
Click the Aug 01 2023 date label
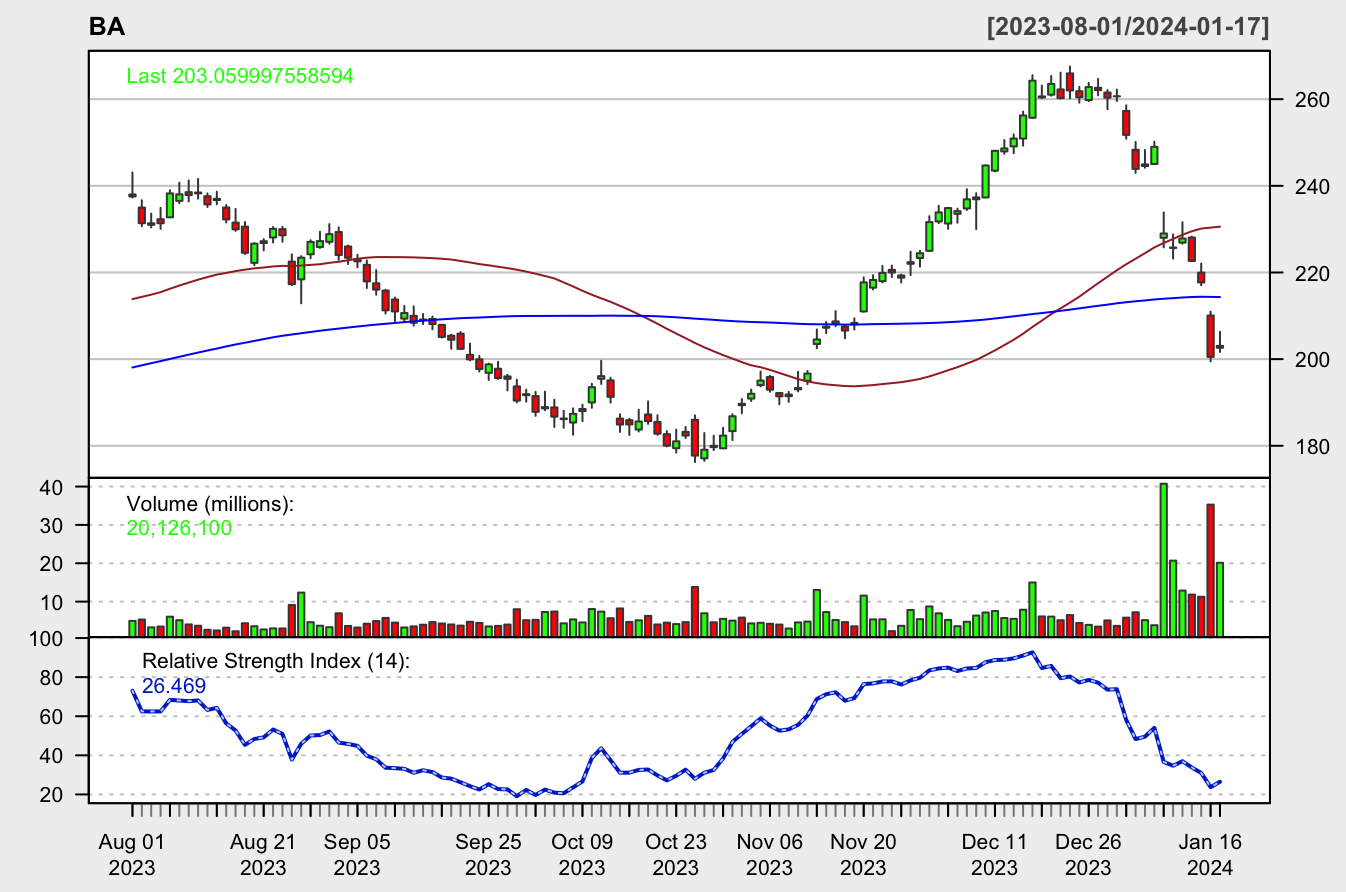coord(132,853)
